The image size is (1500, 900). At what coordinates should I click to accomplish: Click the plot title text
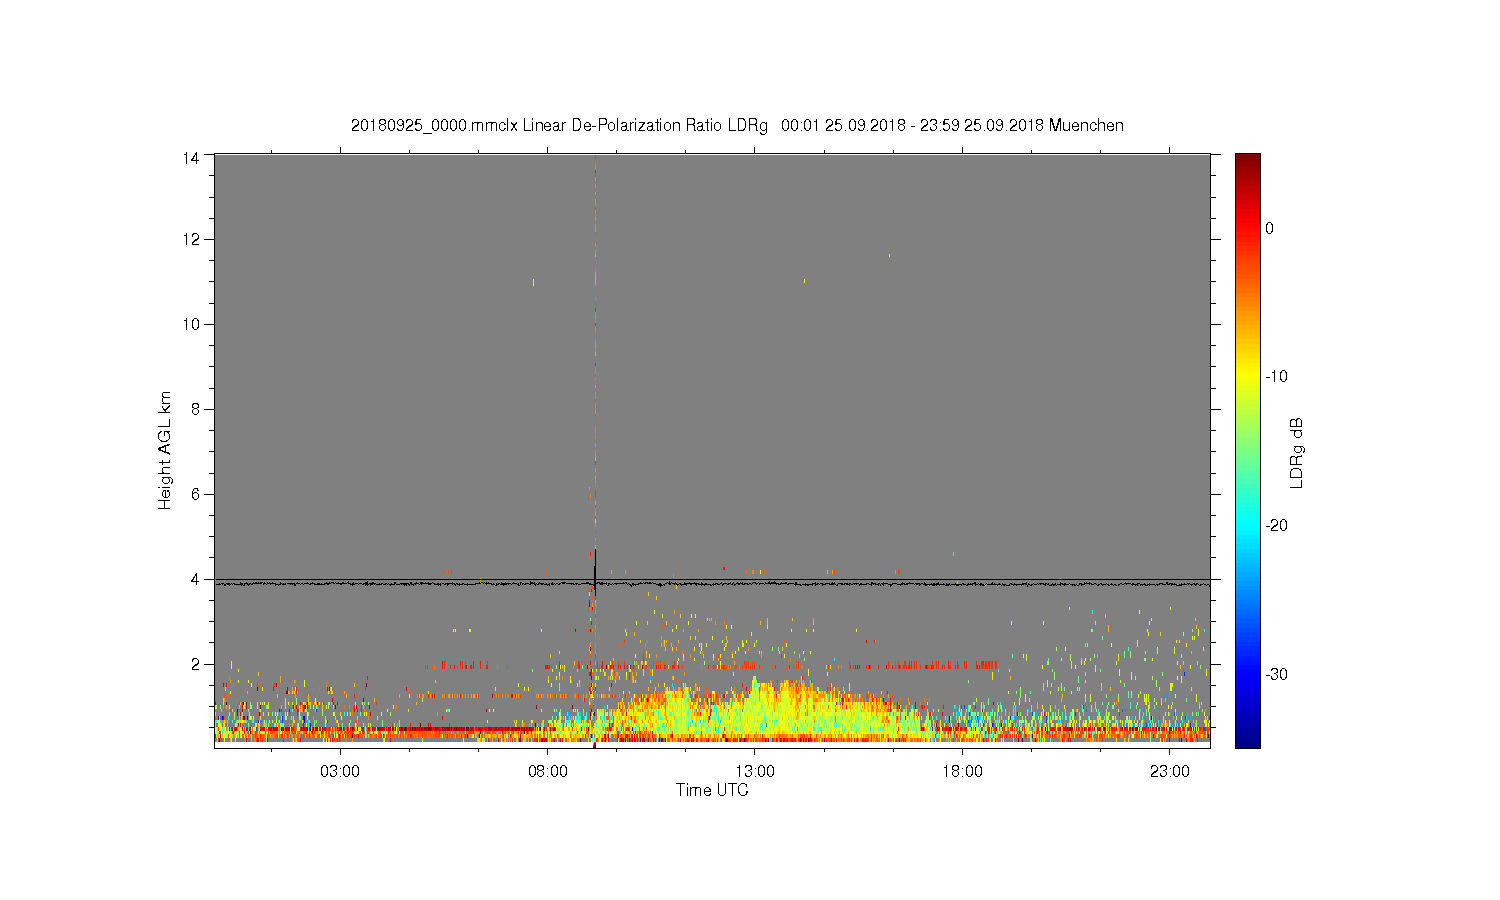tap(737, 126)
